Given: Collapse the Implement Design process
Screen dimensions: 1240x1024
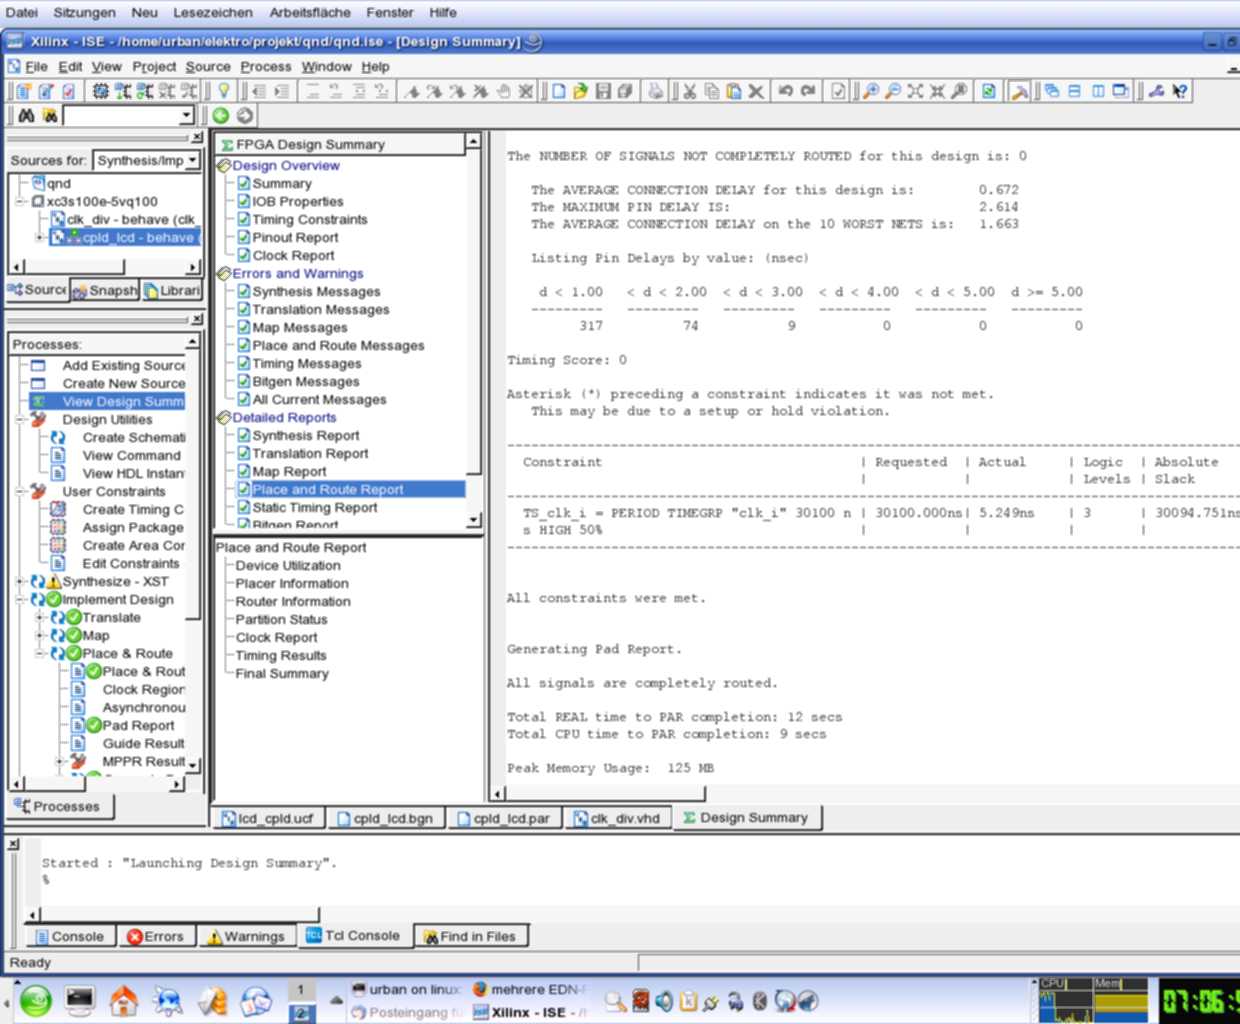Looking at the screenshot, I should pos(20,599).
